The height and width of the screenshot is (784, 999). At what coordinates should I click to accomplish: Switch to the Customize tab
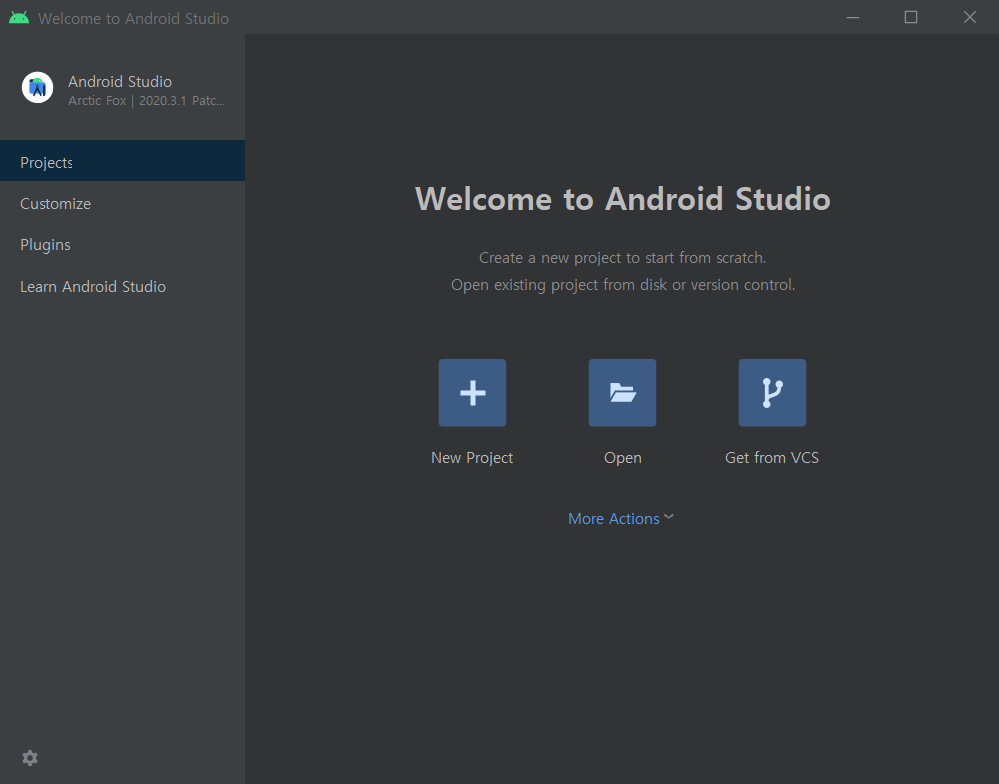click(122, 203)
